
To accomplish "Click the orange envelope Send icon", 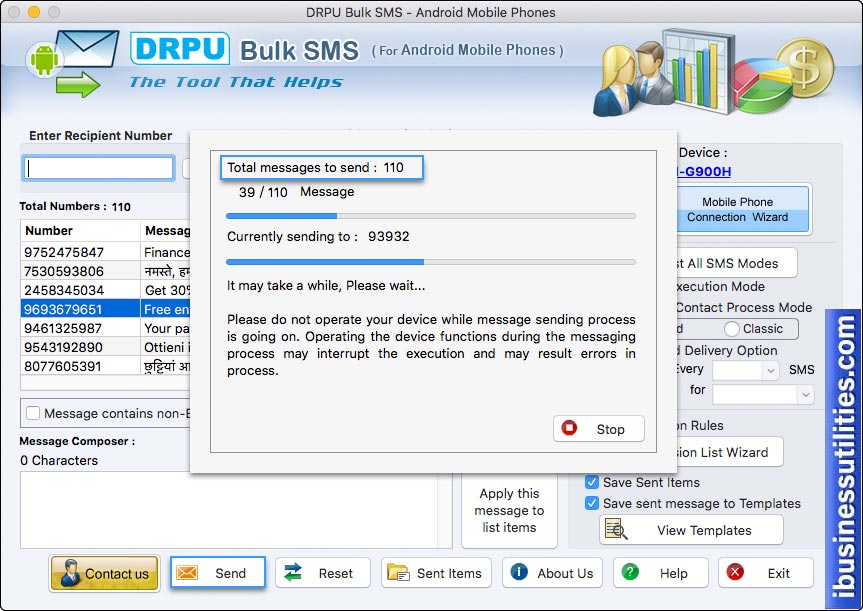I will [187, 572].
